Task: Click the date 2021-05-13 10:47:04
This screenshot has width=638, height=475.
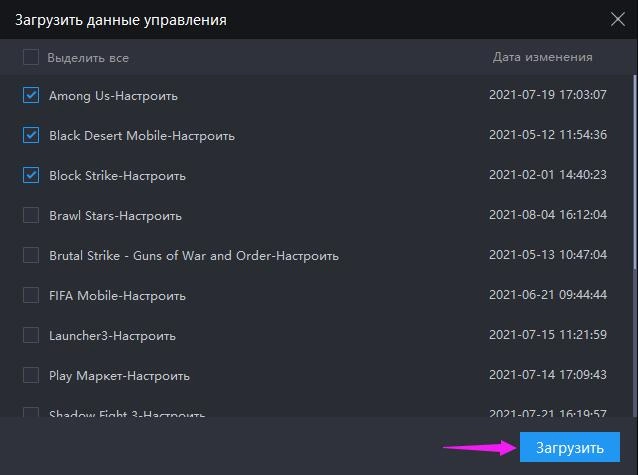Action: [547, 256]
